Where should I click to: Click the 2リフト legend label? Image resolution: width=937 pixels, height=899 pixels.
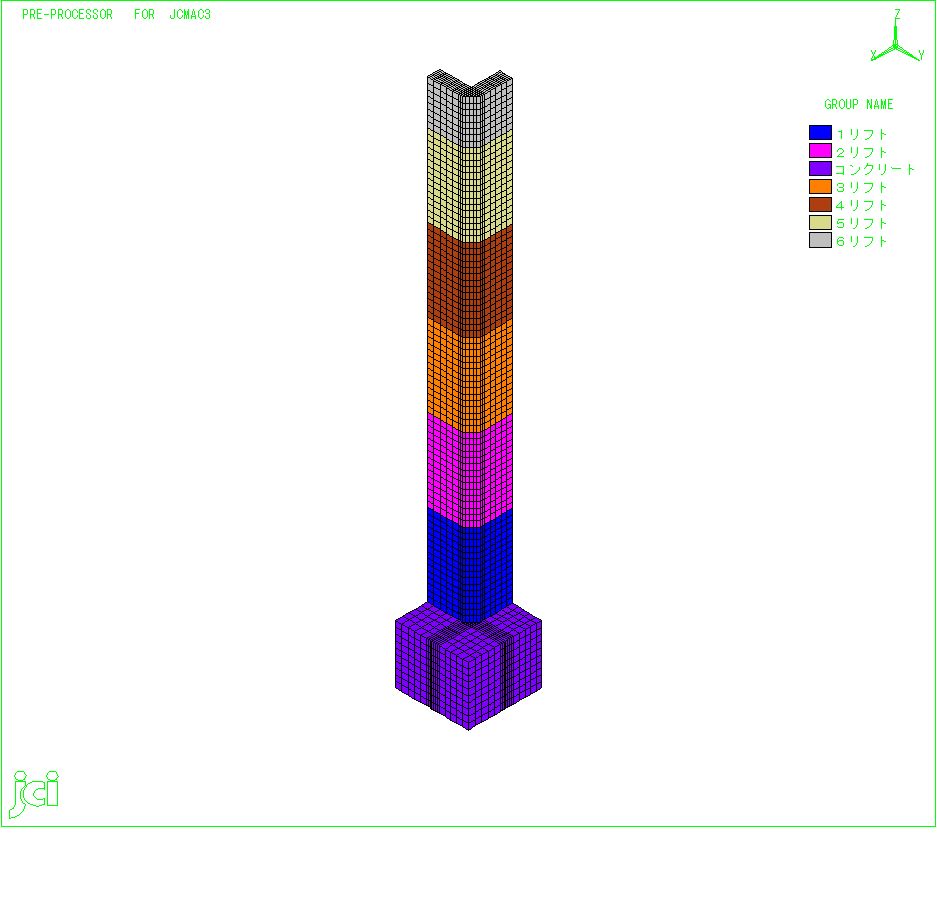pos(861,152)
